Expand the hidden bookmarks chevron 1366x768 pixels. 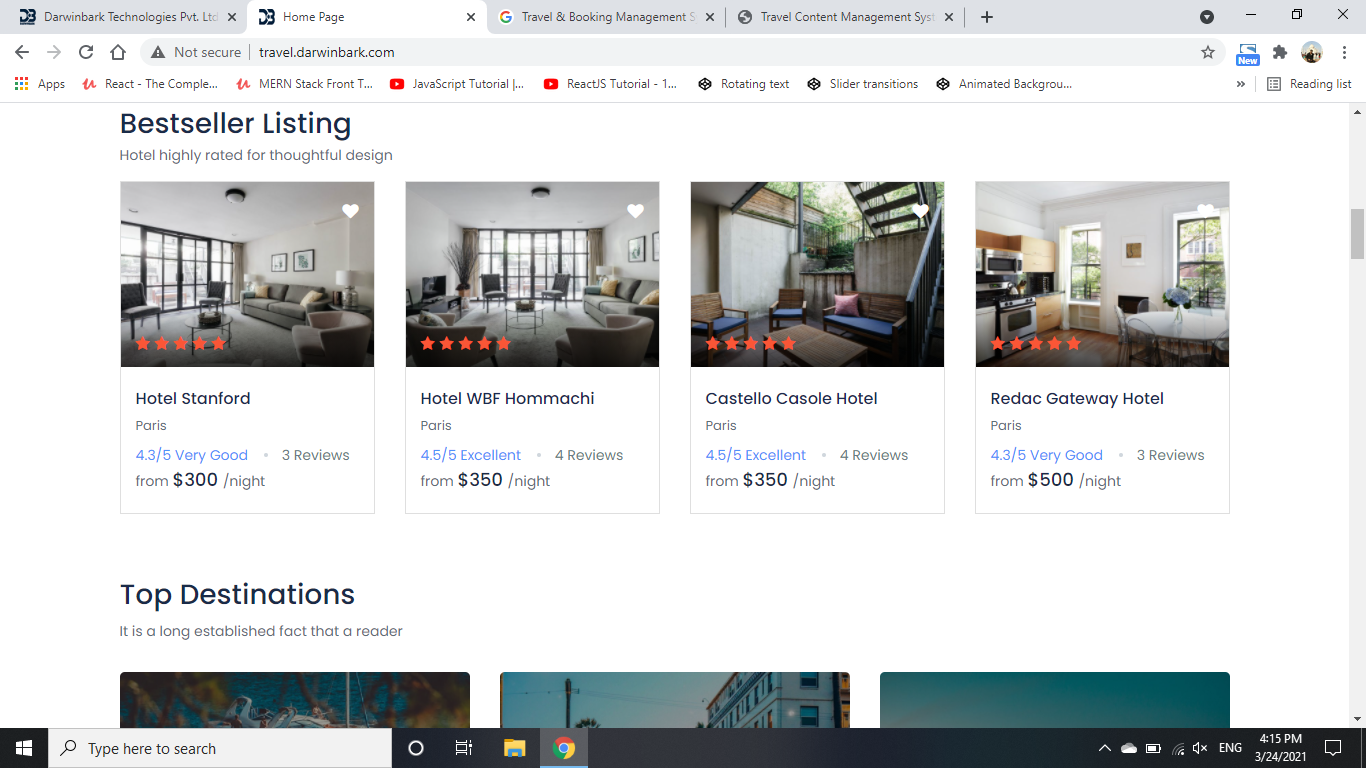tap(1241, 84)
